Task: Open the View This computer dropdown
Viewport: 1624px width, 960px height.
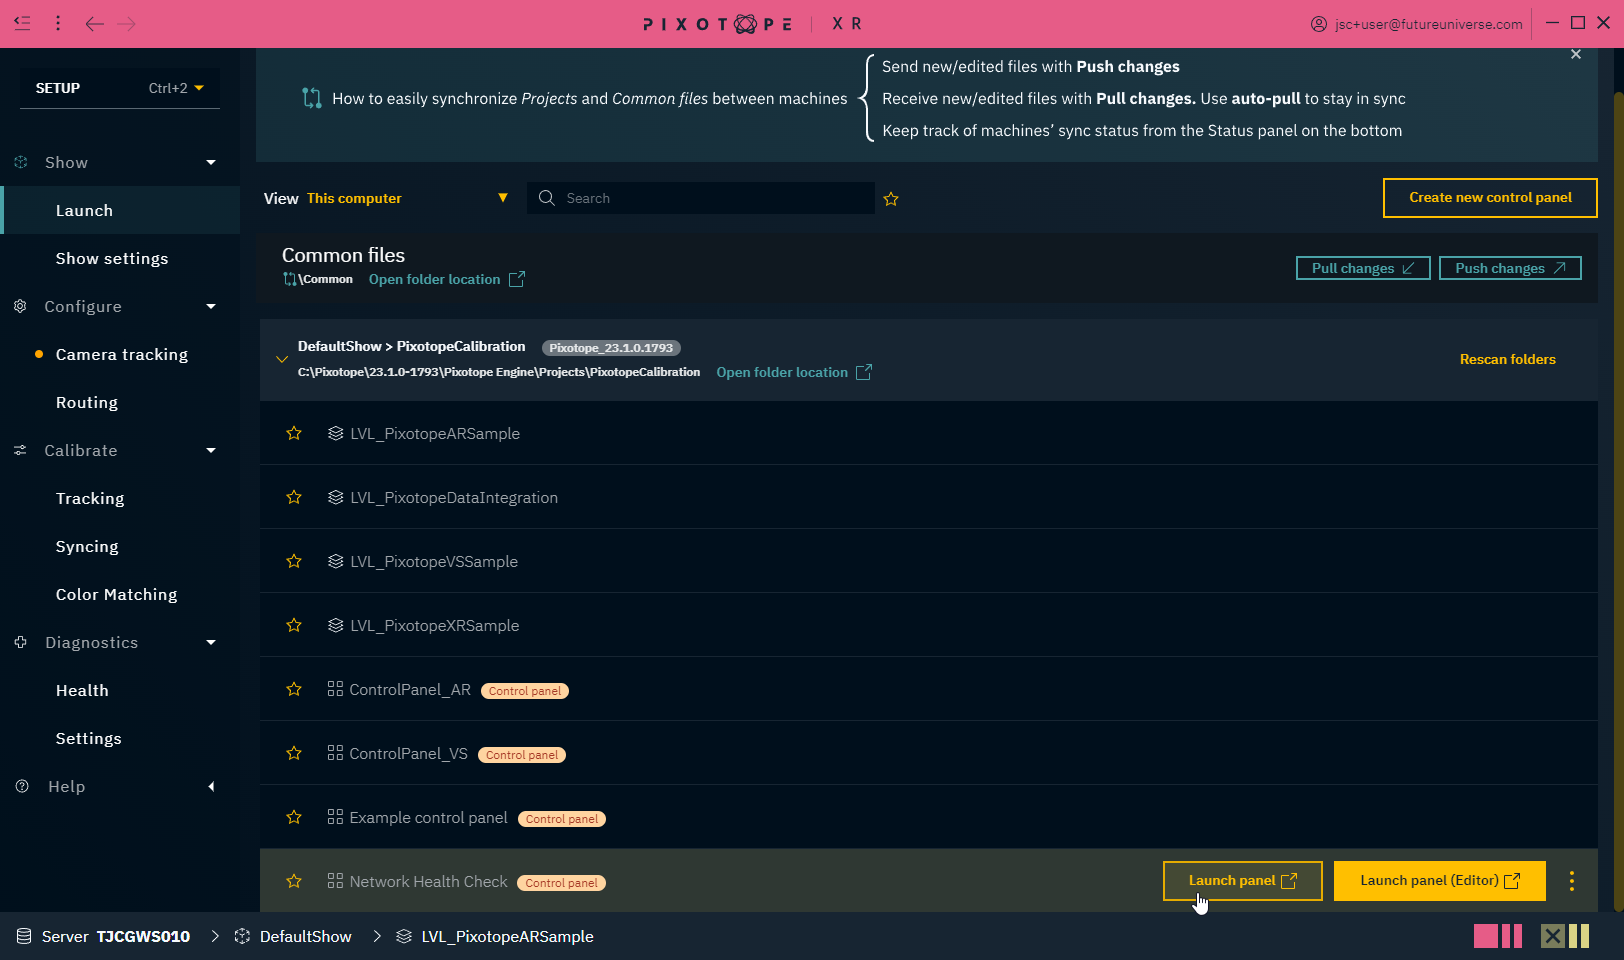Action: (x=386, y=198)
